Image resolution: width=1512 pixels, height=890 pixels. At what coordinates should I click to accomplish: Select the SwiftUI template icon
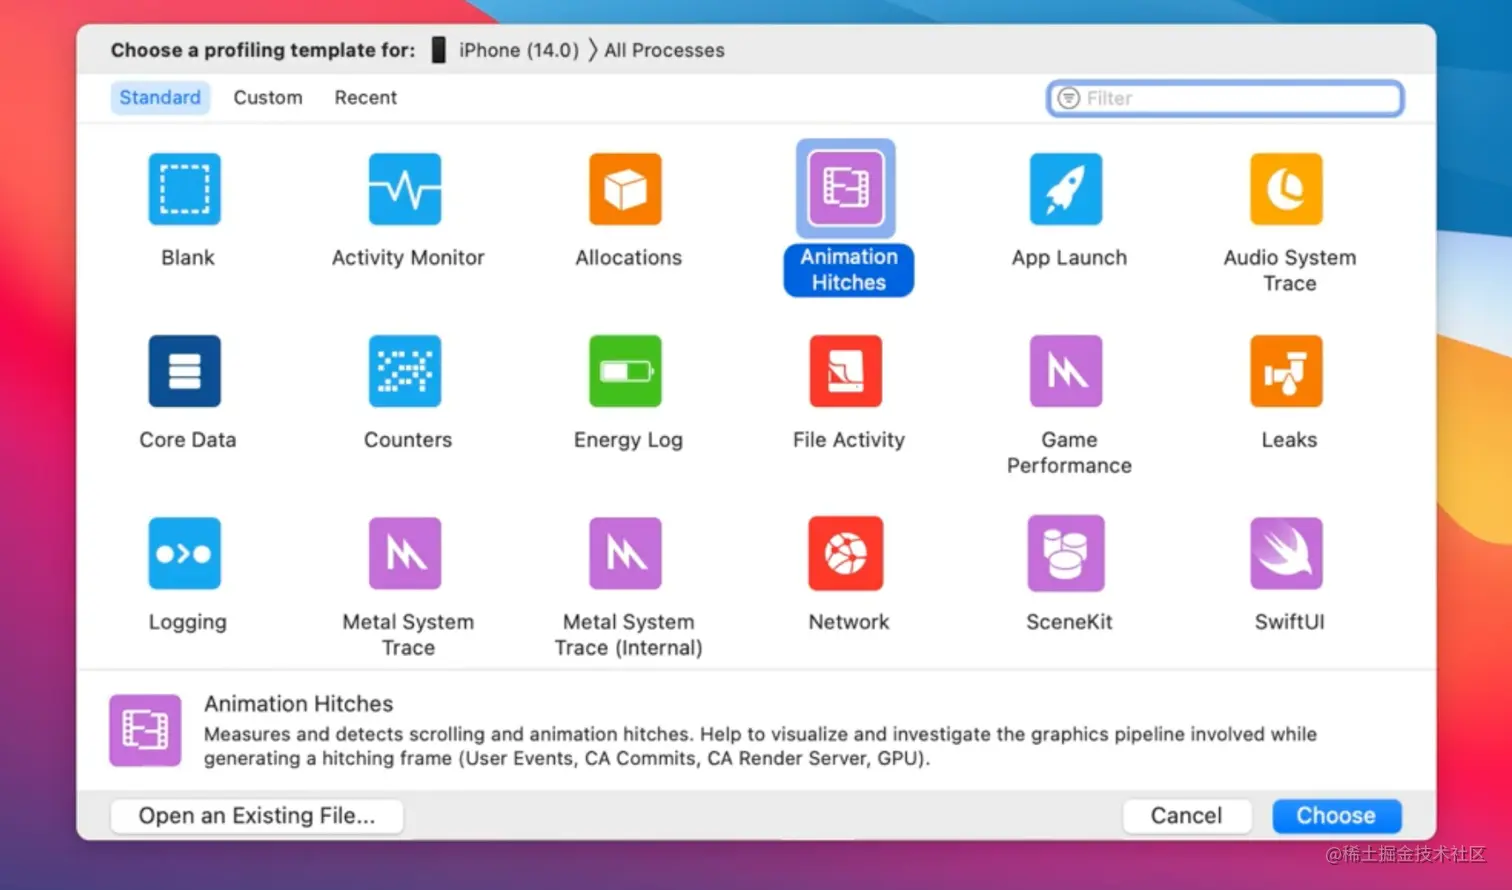click(x=1286, y=553)
